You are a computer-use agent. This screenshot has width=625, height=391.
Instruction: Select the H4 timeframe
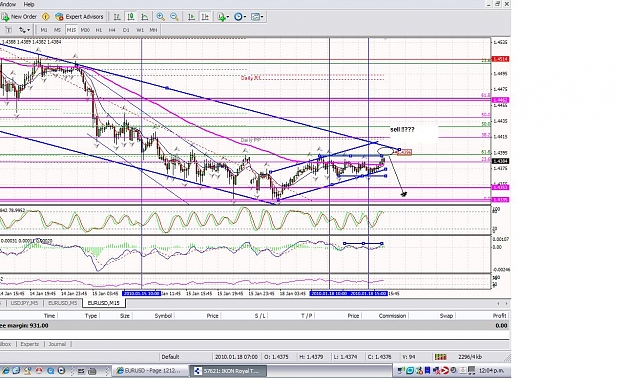tap(112, 30)
